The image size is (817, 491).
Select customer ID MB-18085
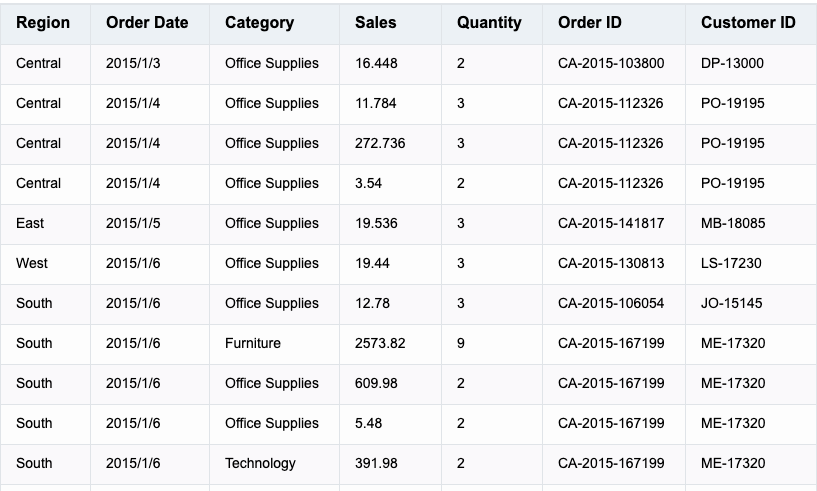(x=733, y=223)
